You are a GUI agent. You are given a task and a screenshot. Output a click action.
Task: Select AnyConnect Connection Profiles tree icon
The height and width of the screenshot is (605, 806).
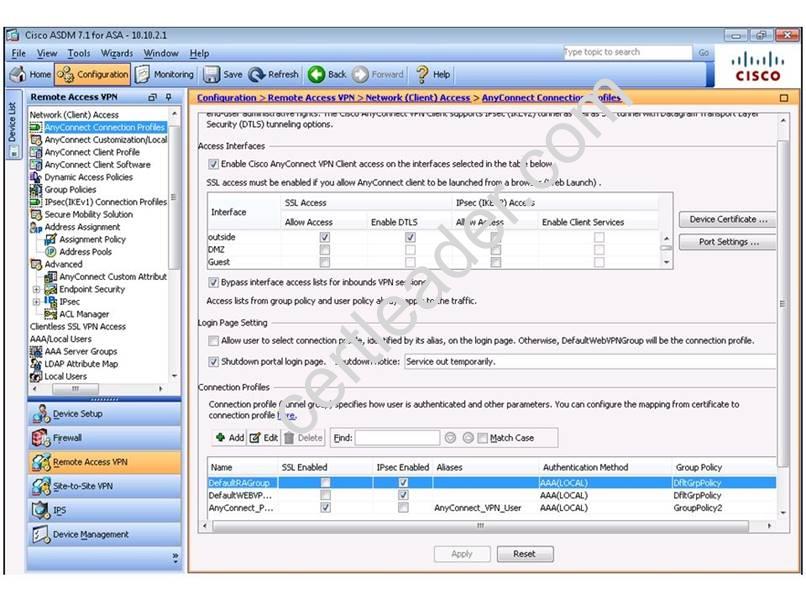pos(35,127)
